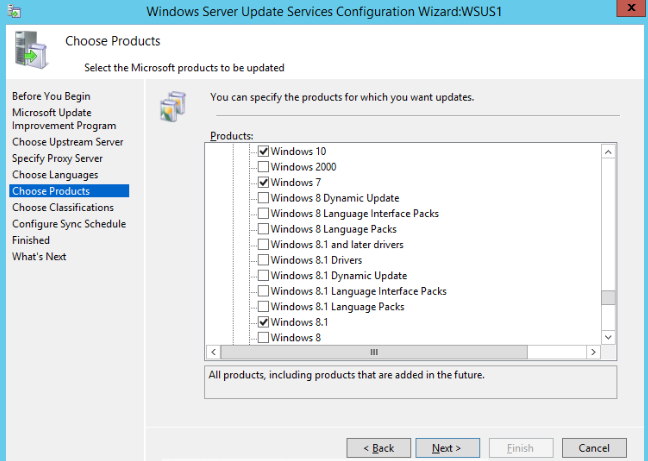Click the products icon beside the description
The image size is (648, 461).
pyautogui.click(x=173, y=106)
